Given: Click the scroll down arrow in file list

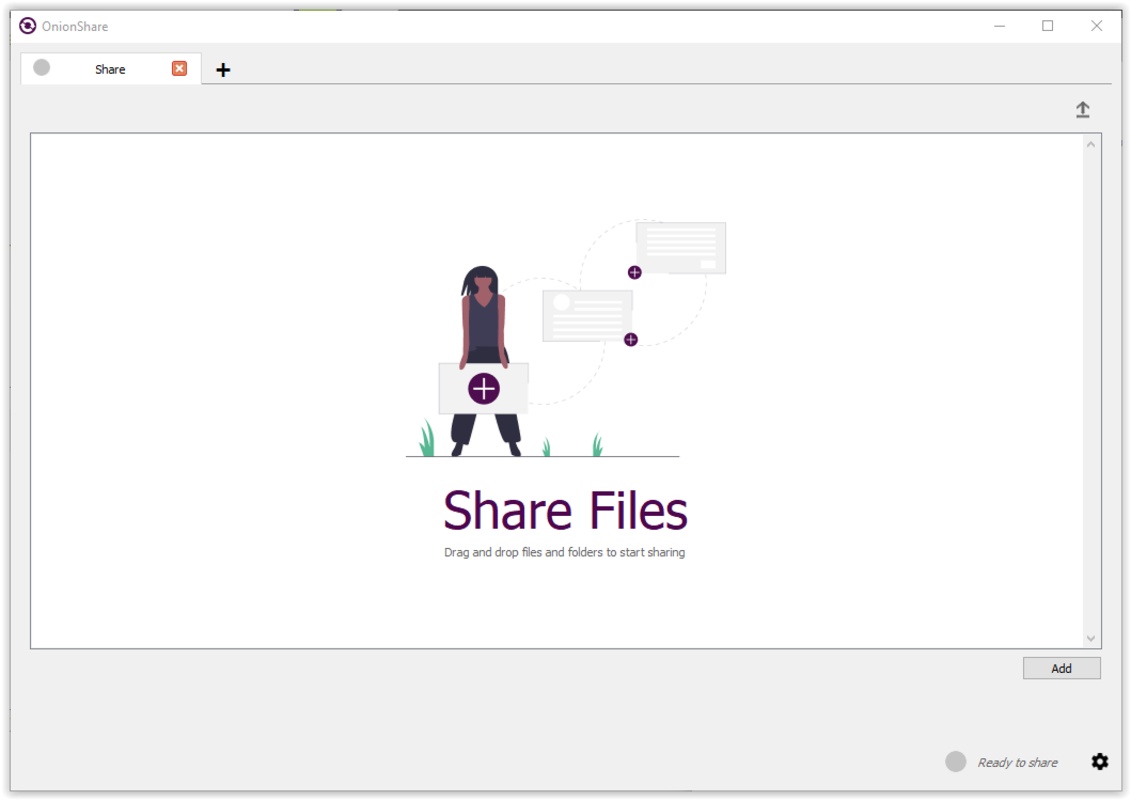Looking at the screenshot, I should click(1090, 638).
